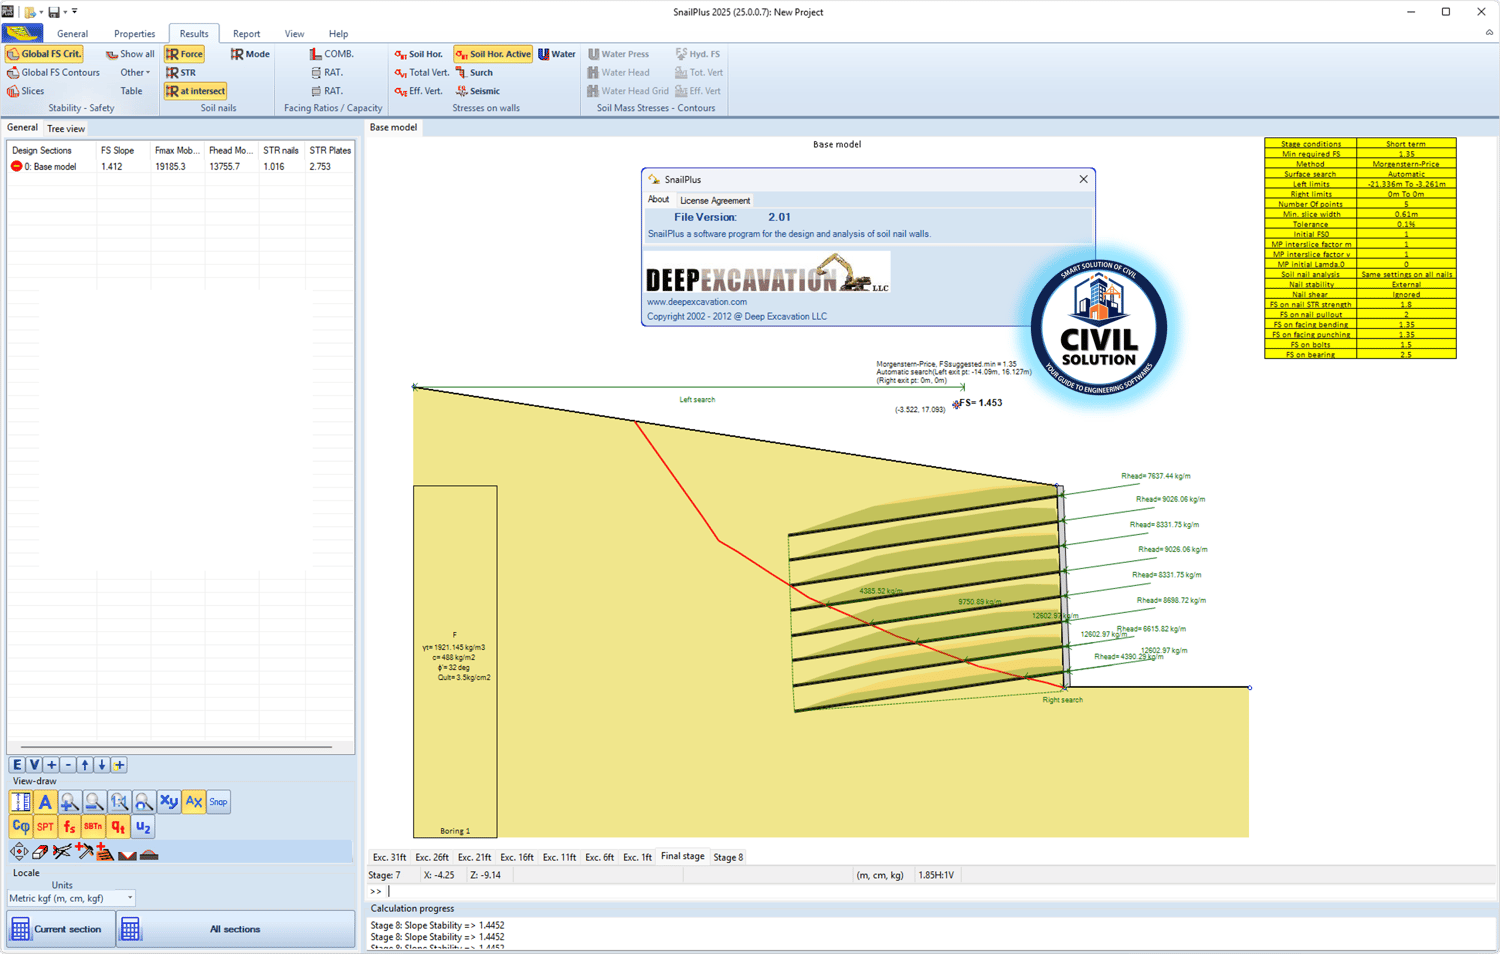Image resolution: width=1500 pixels, height=954 pixels.
Task: Click the 1:1 zoom magnifier icon
Action: pos(119,802)
